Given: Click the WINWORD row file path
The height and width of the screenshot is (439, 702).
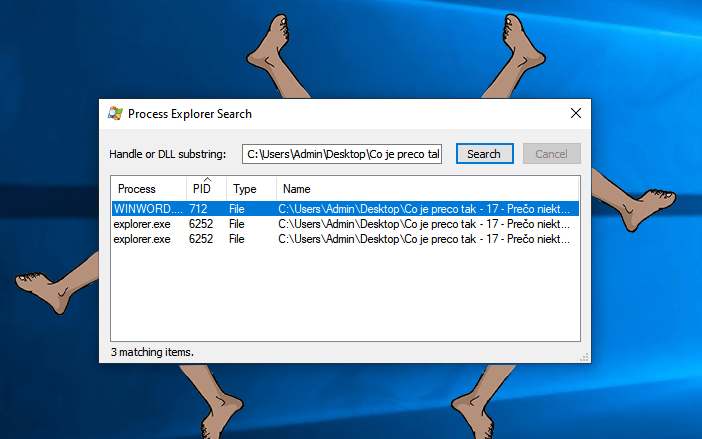Looking at the screenshot, I should (424, 209).
